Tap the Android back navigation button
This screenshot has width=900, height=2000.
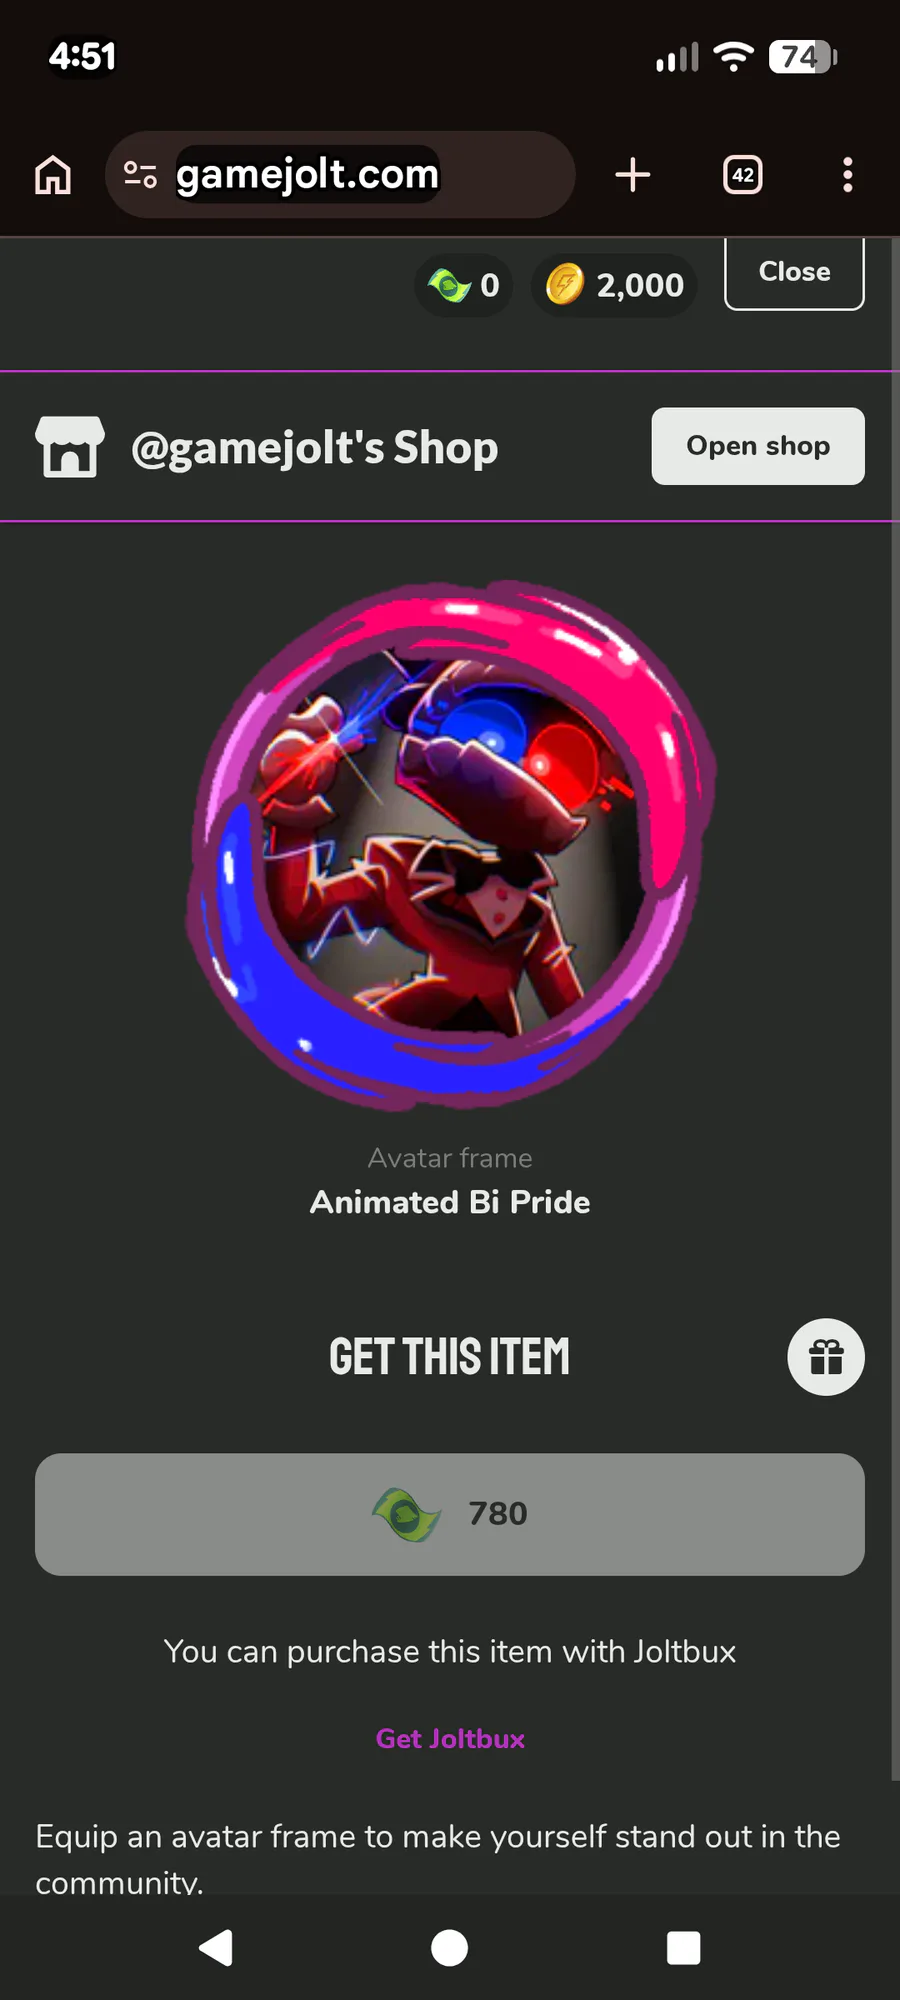[216, 1948]
